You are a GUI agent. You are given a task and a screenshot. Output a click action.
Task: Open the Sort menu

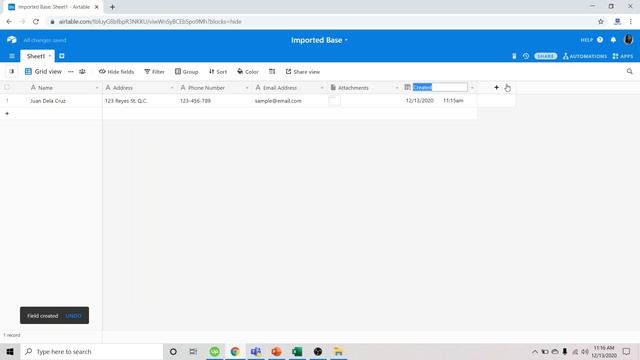tap(218, 71)
